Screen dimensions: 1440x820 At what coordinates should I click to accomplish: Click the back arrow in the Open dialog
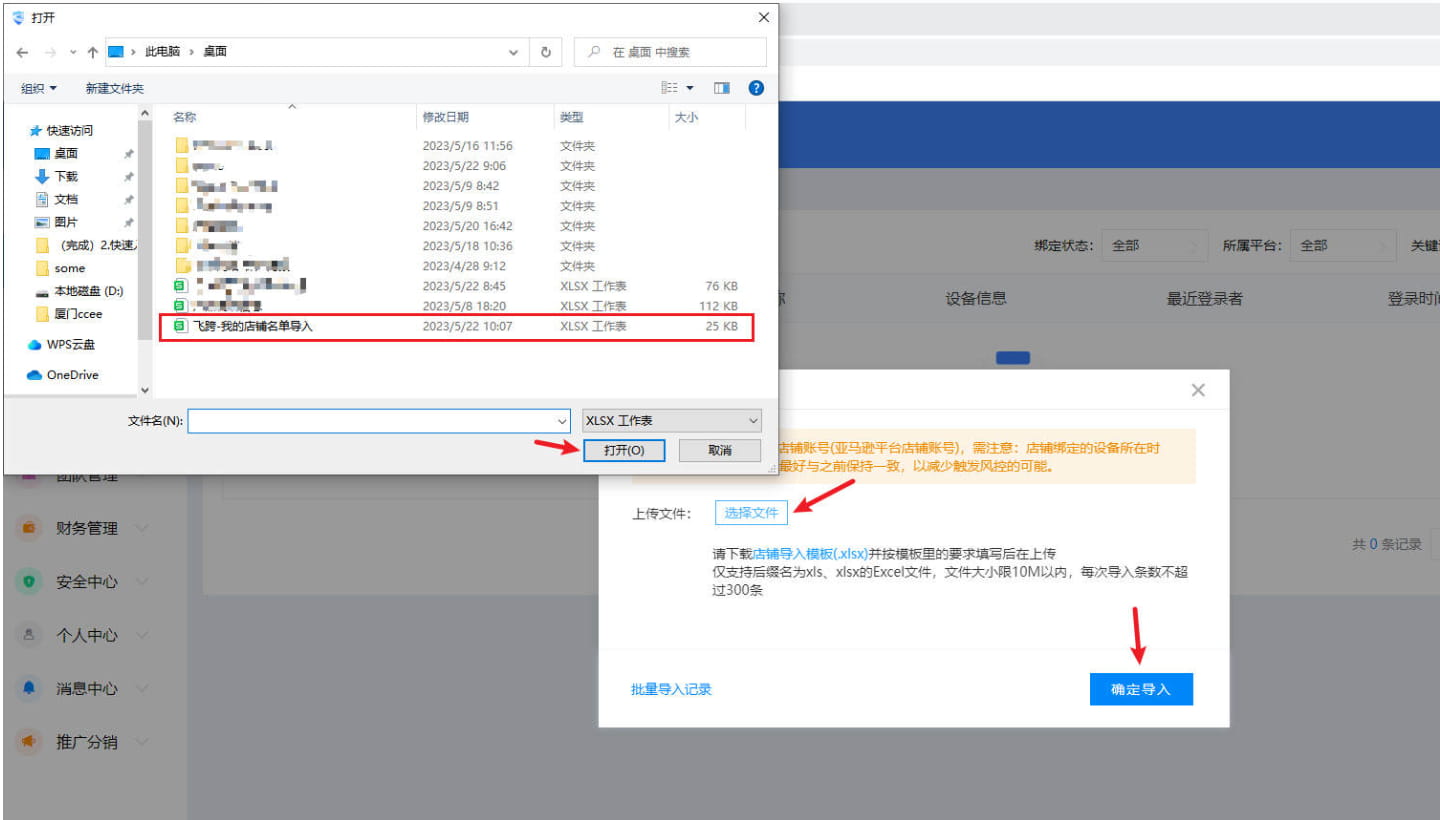coord(22,51)
